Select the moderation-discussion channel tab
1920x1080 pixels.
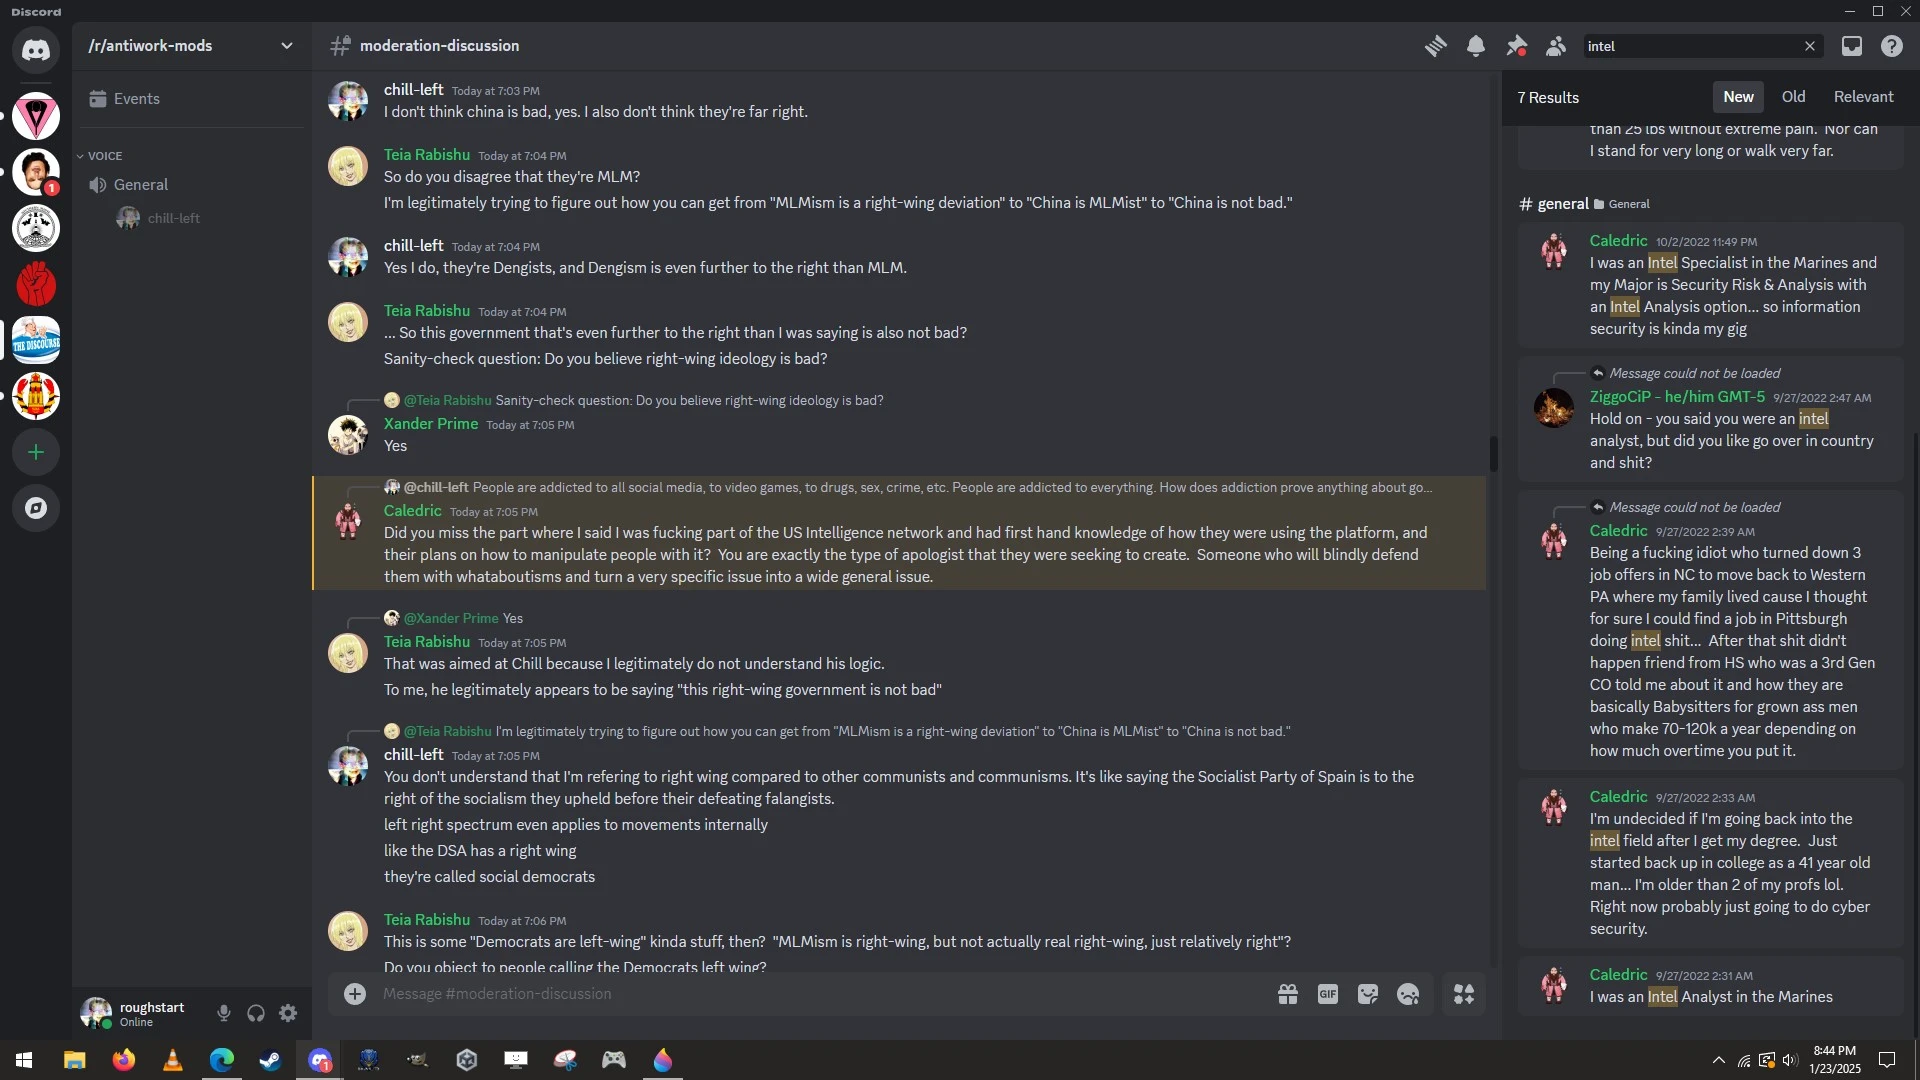[438, 46]
